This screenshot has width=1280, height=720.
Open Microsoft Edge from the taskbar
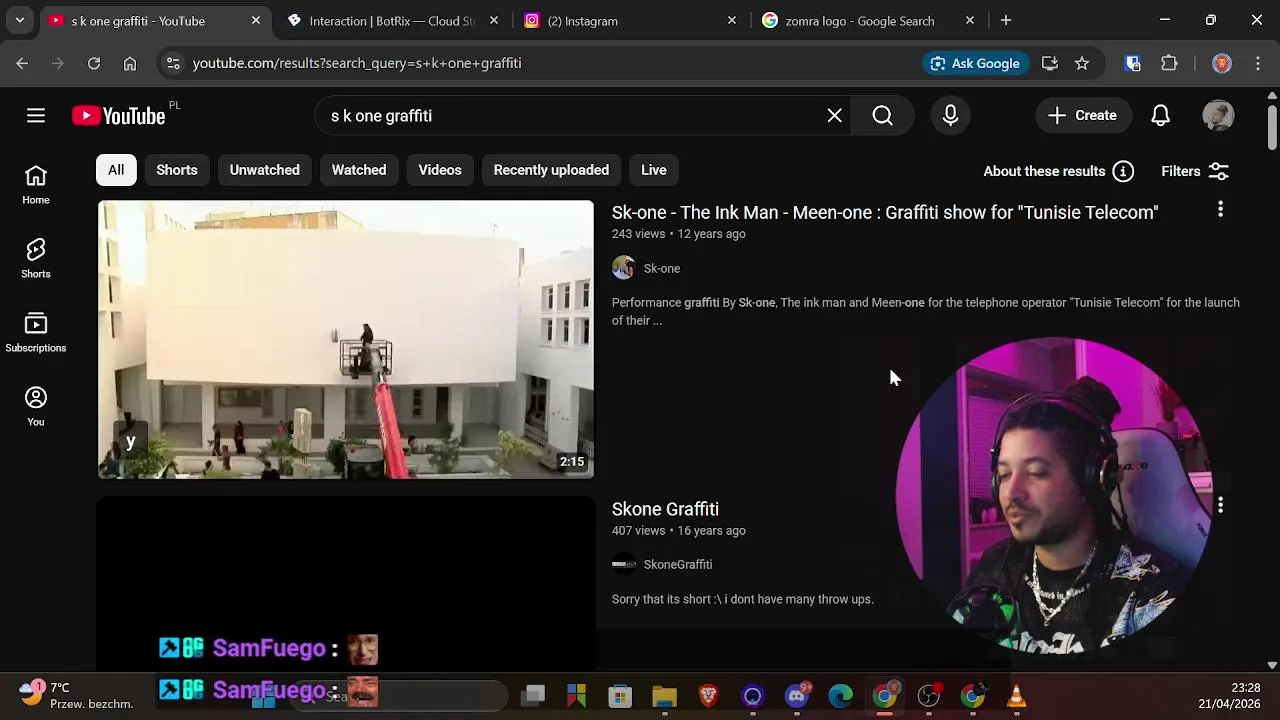point(841,696)
